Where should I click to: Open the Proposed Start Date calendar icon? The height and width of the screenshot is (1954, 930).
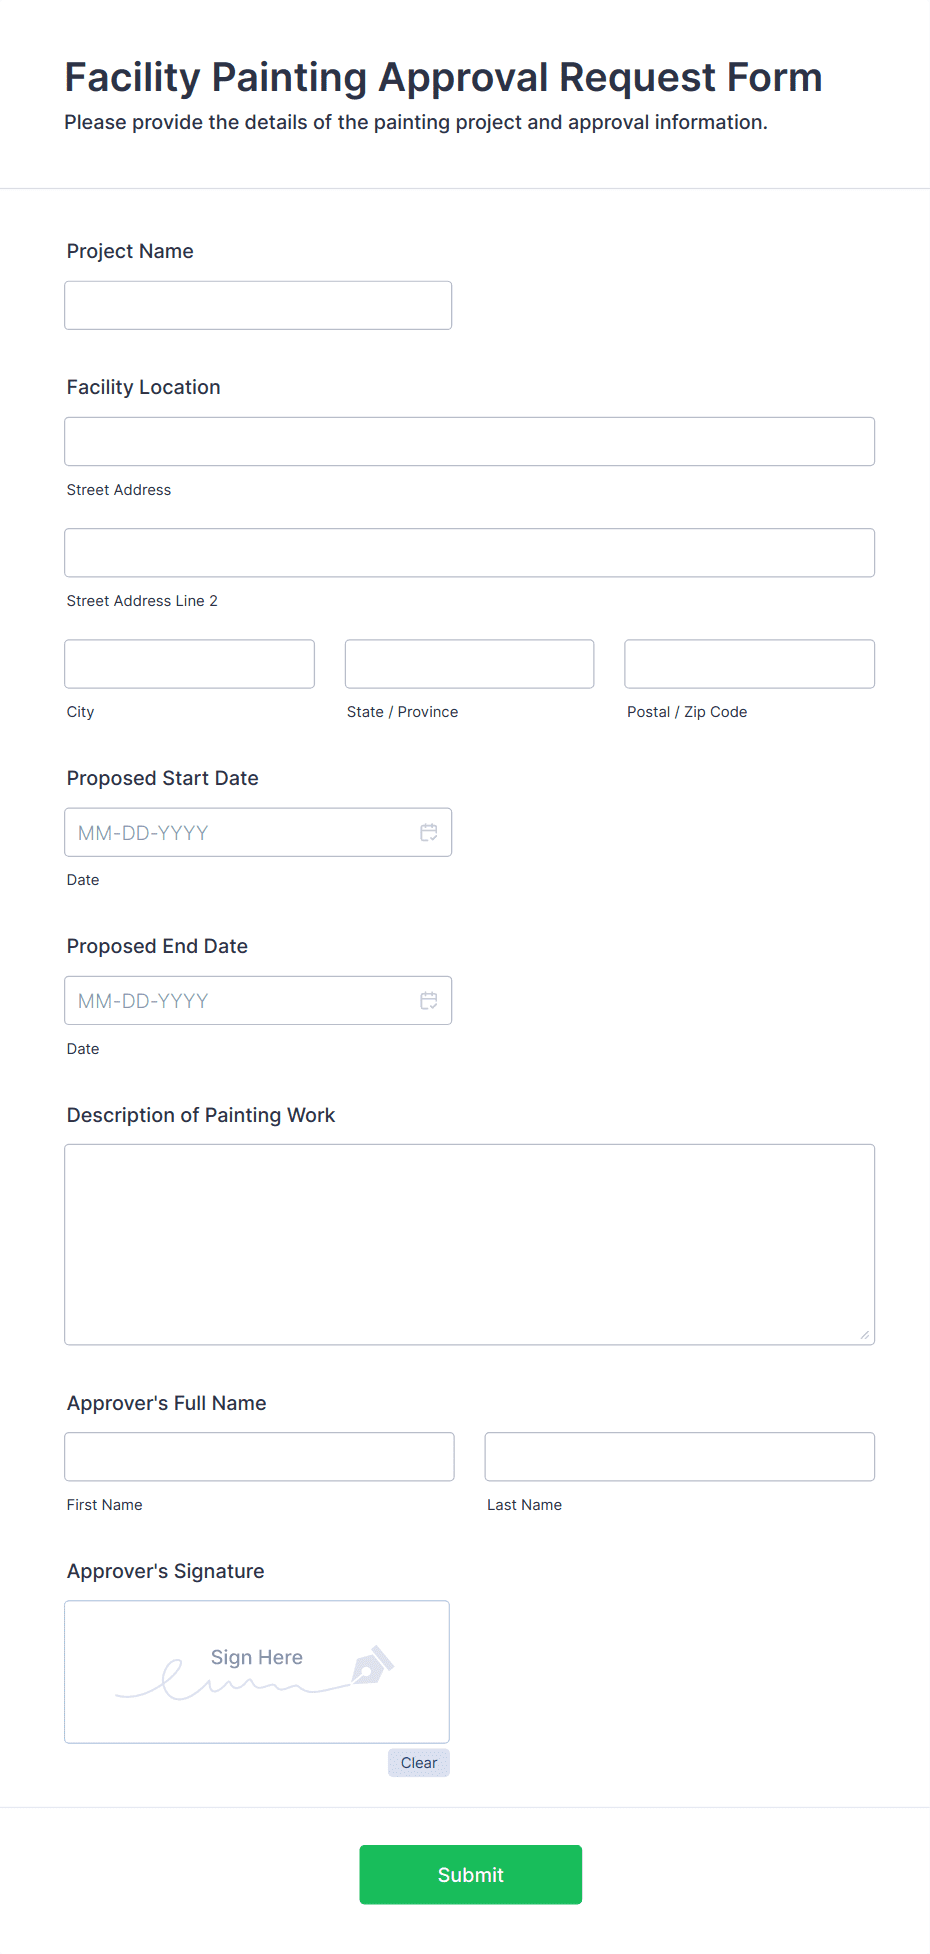click(x=429, y=832)
